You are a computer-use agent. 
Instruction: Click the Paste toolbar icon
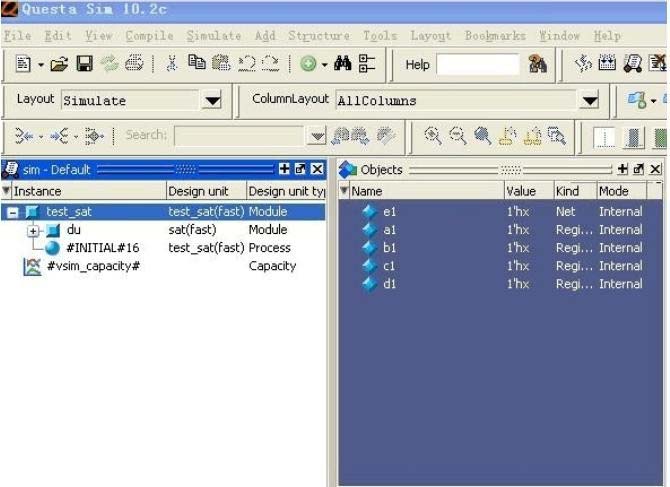(x=221, y=64)
